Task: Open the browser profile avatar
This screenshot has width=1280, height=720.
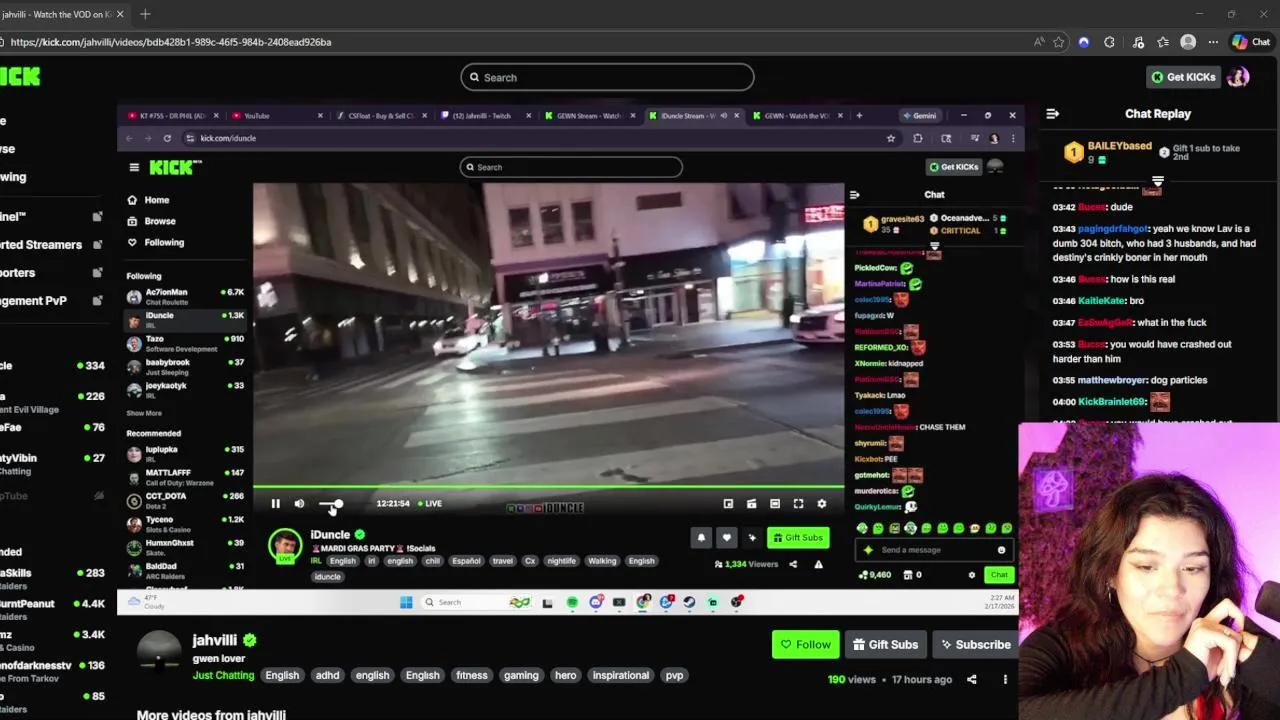Action: coord(1188,42)
